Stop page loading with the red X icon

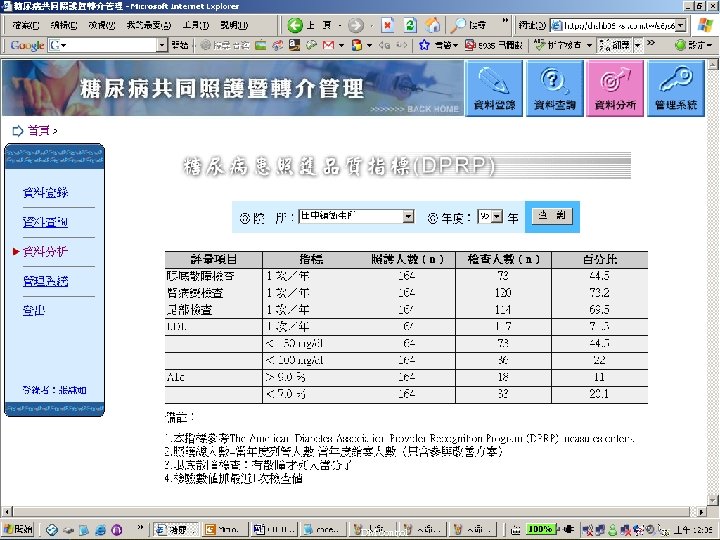pos(388,25)
